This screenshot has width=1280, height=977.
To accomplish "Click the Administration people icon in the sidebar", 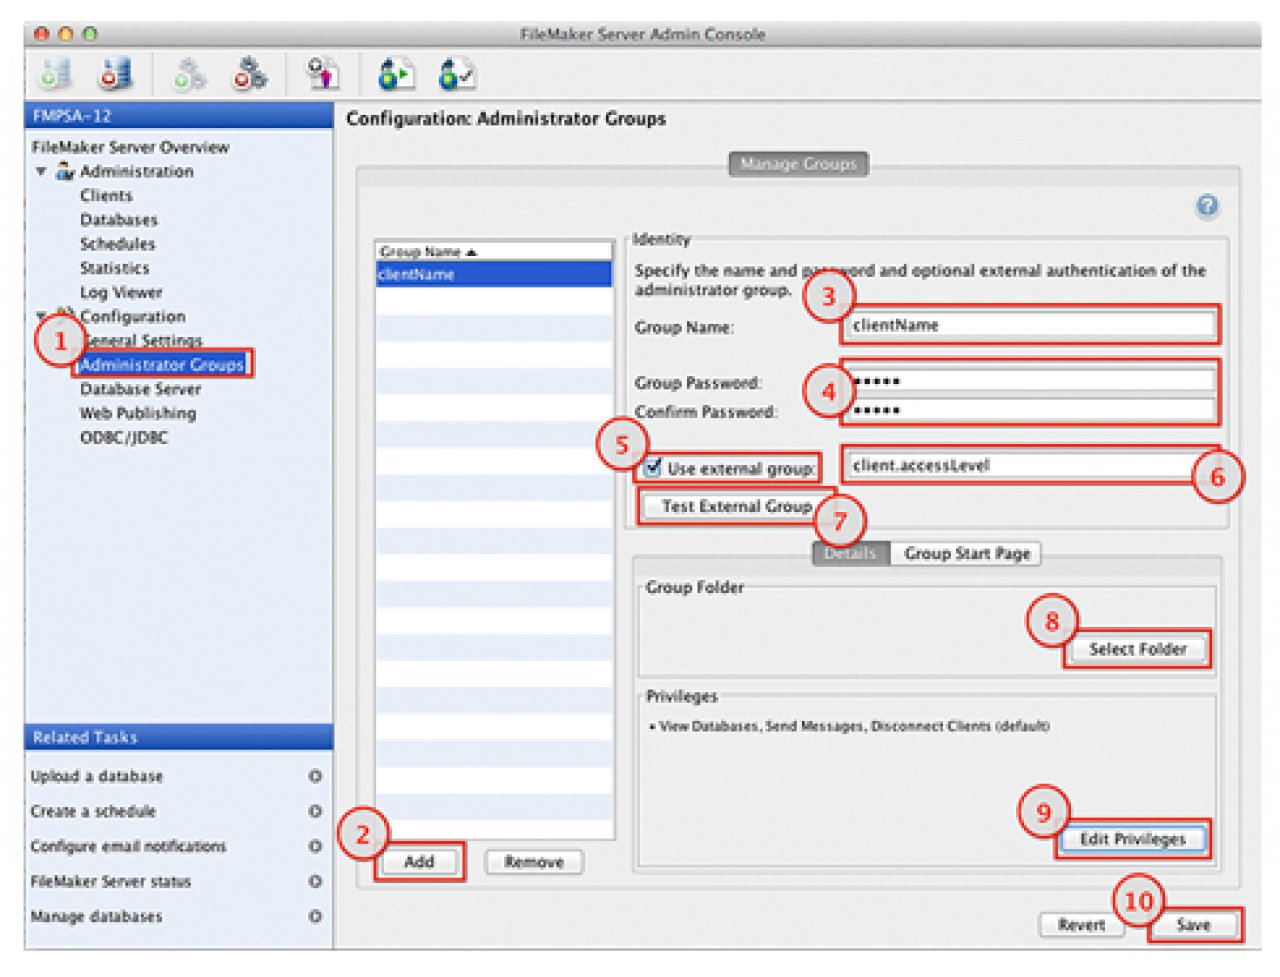I will click(65, 171).
